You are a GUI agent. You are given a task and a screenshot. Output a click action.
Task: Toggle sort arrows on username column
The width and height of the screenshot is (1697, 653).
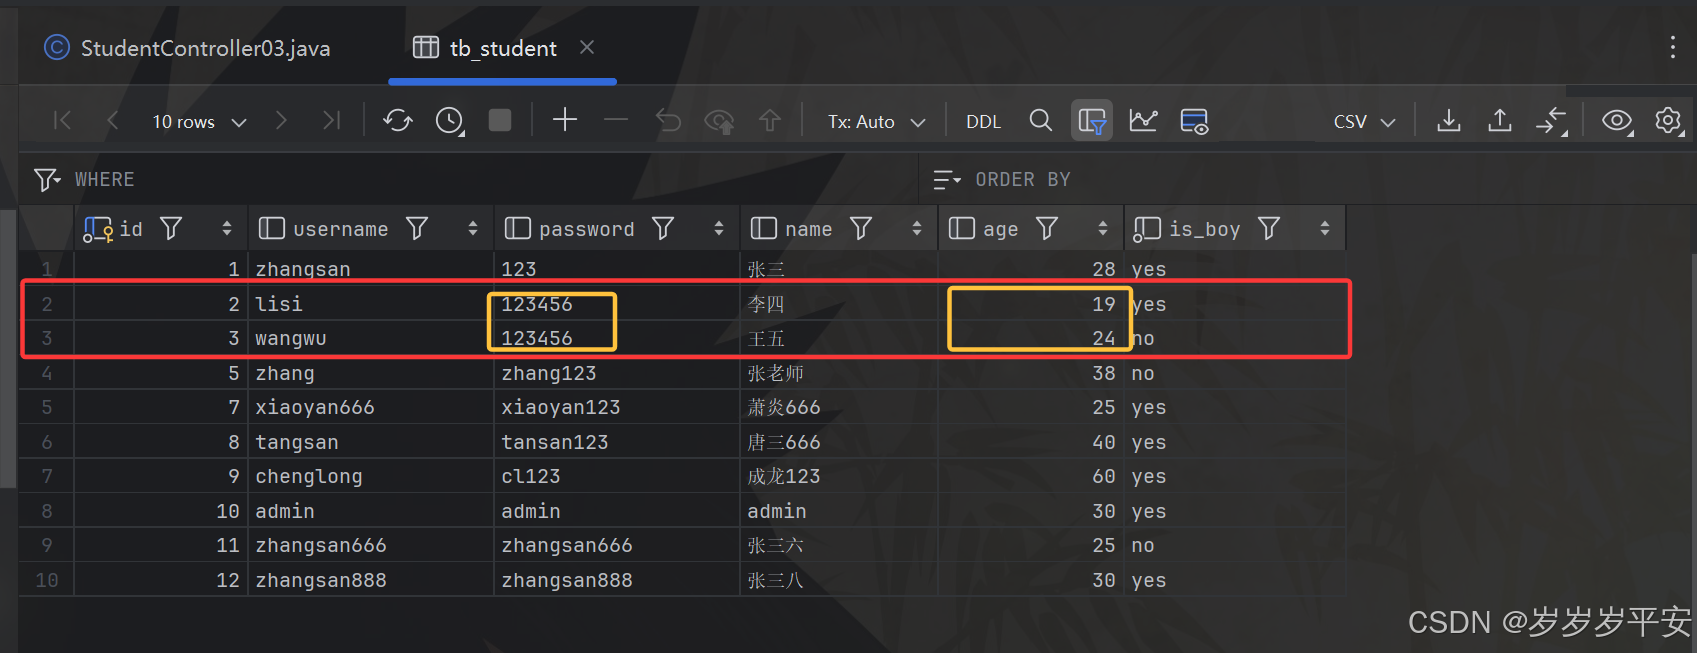coord(473,229)
